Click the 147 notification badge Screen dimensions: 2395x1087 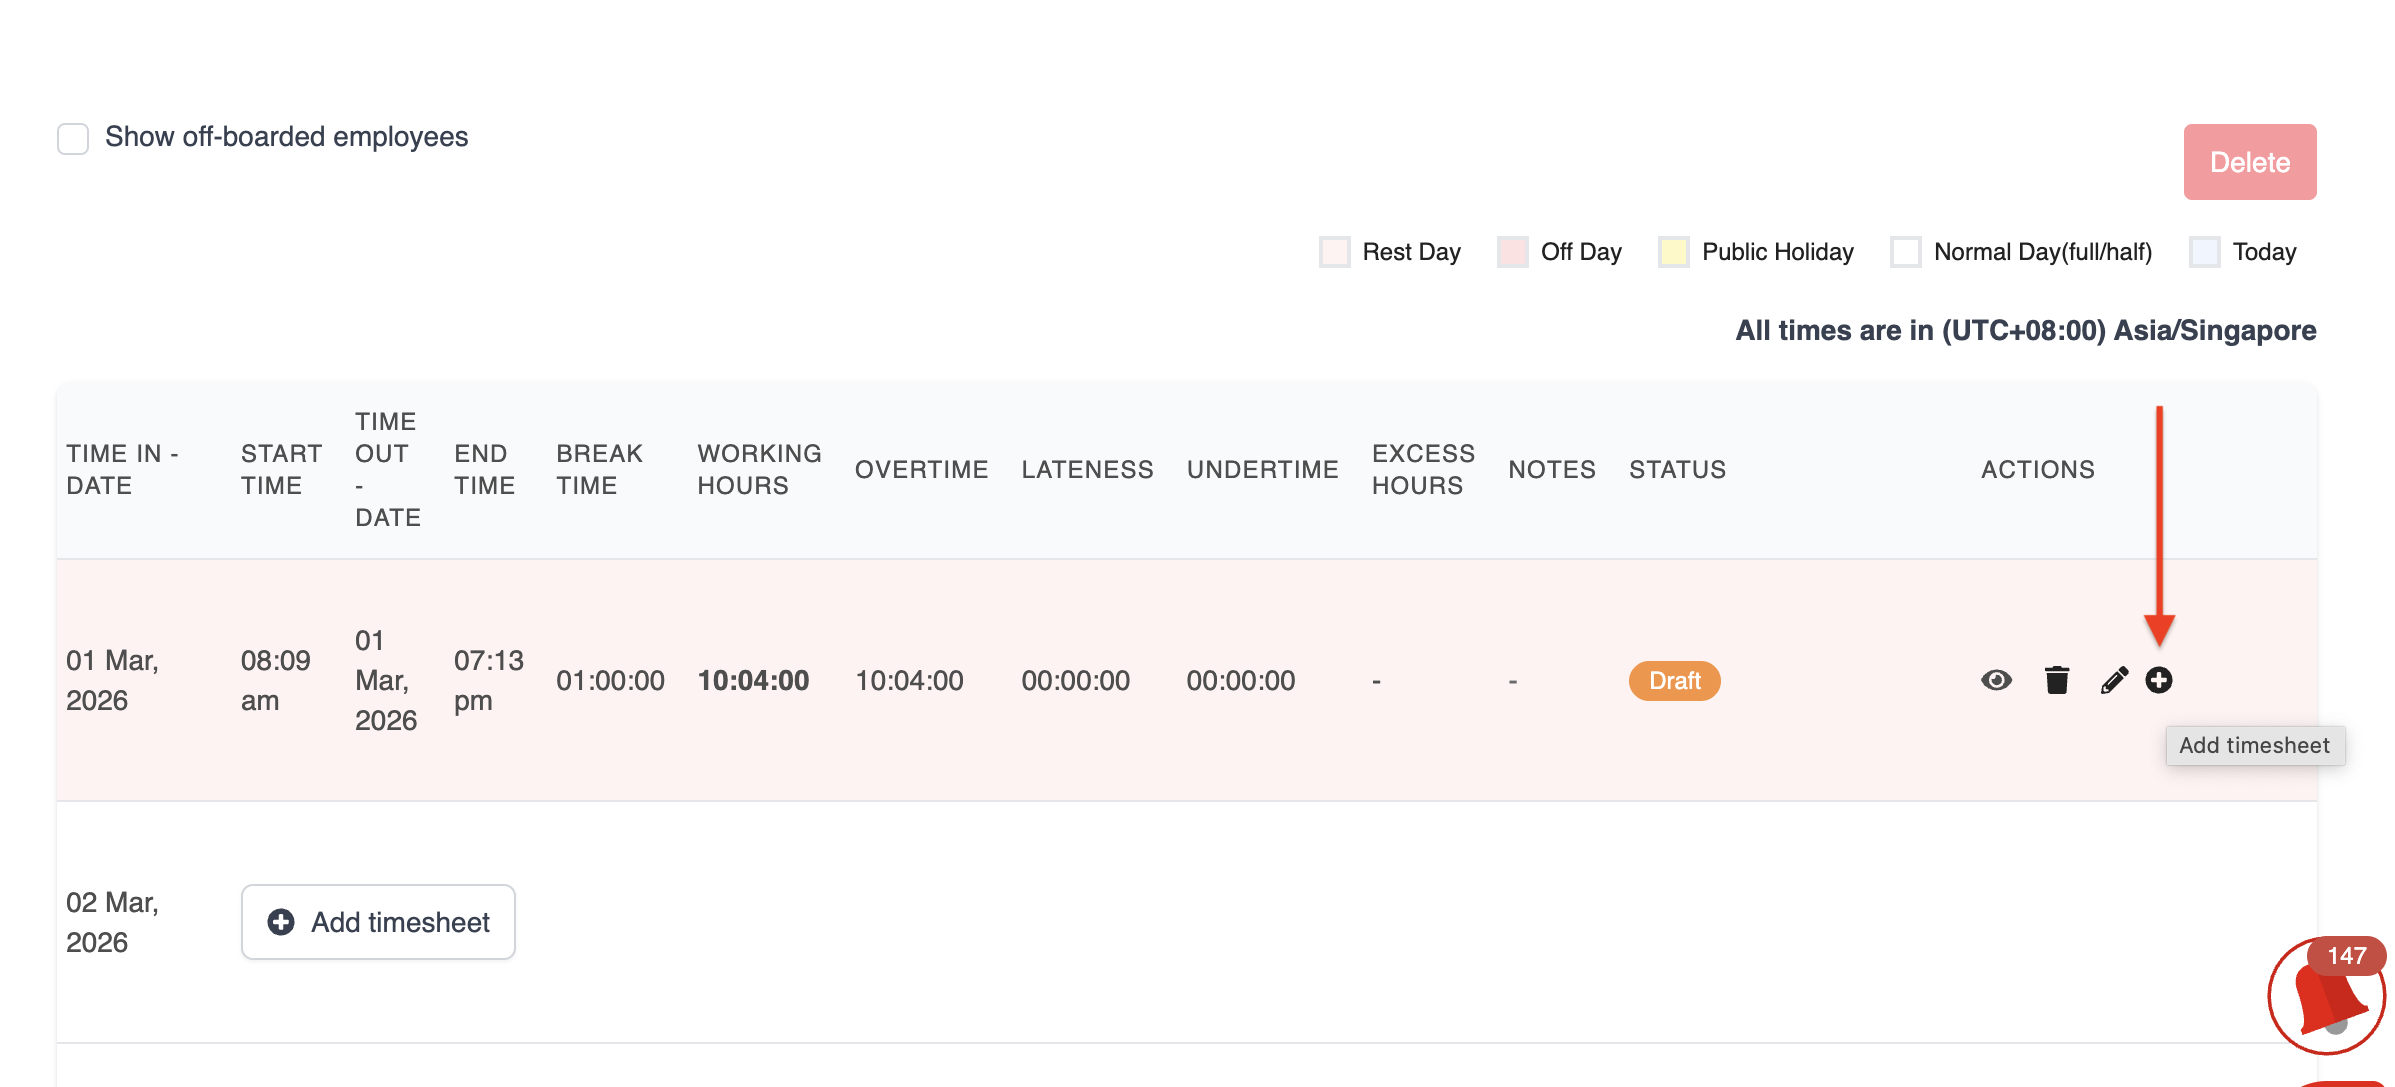tap(2346, 956)
